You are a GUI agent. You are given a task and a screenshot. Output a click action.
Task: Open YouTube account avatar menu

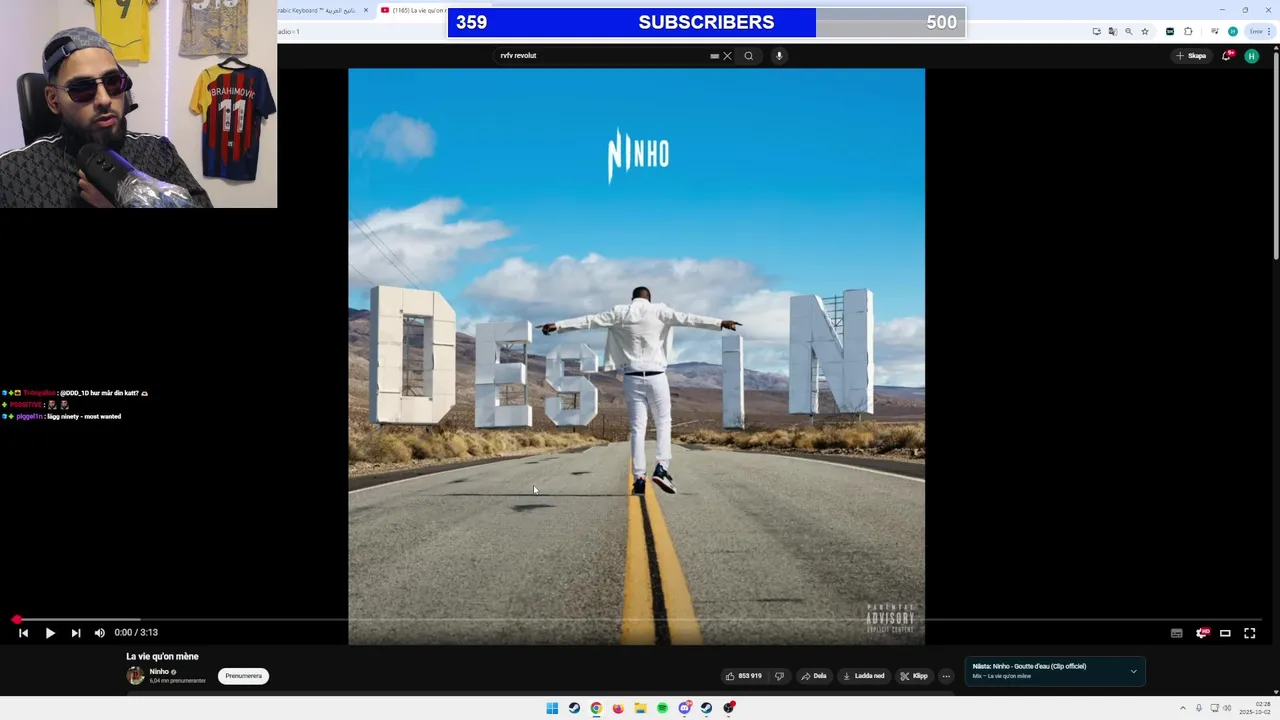click(x=1251, y=56)
